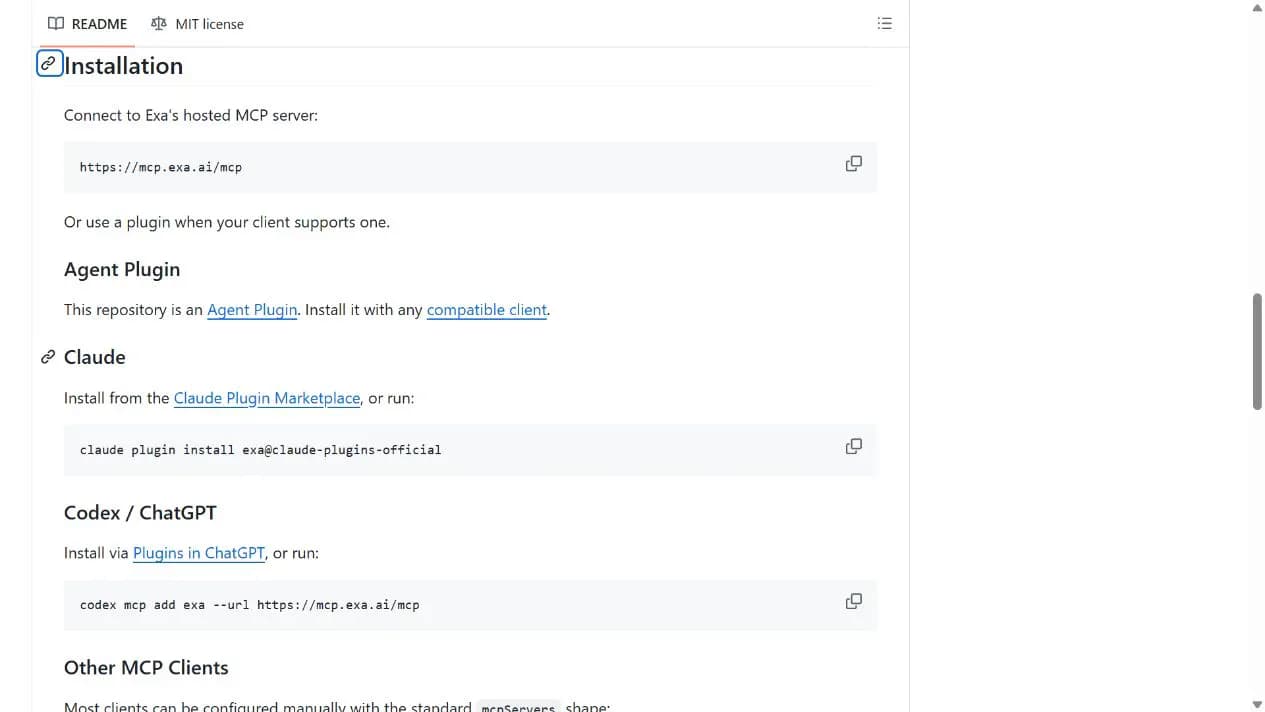
Task: Click the balance scale icon beside MIT license
Action: 159,23
